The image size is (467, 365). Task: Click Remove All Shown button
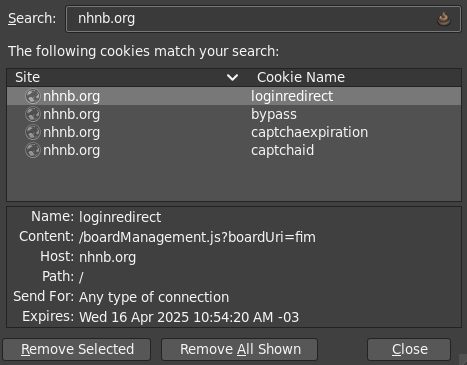coord(240,349)
